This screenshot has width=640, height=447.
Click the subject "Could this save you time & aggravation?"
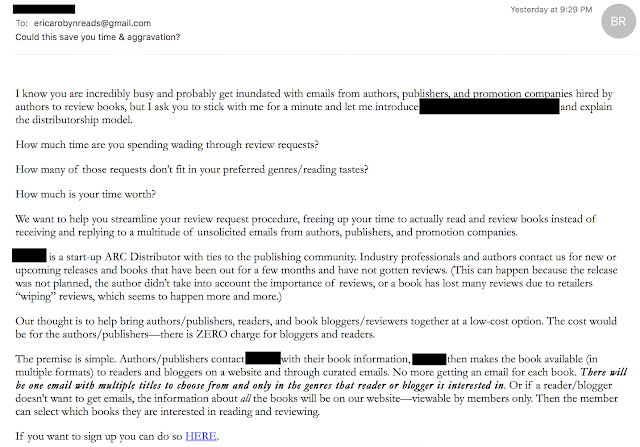(98, 37)
